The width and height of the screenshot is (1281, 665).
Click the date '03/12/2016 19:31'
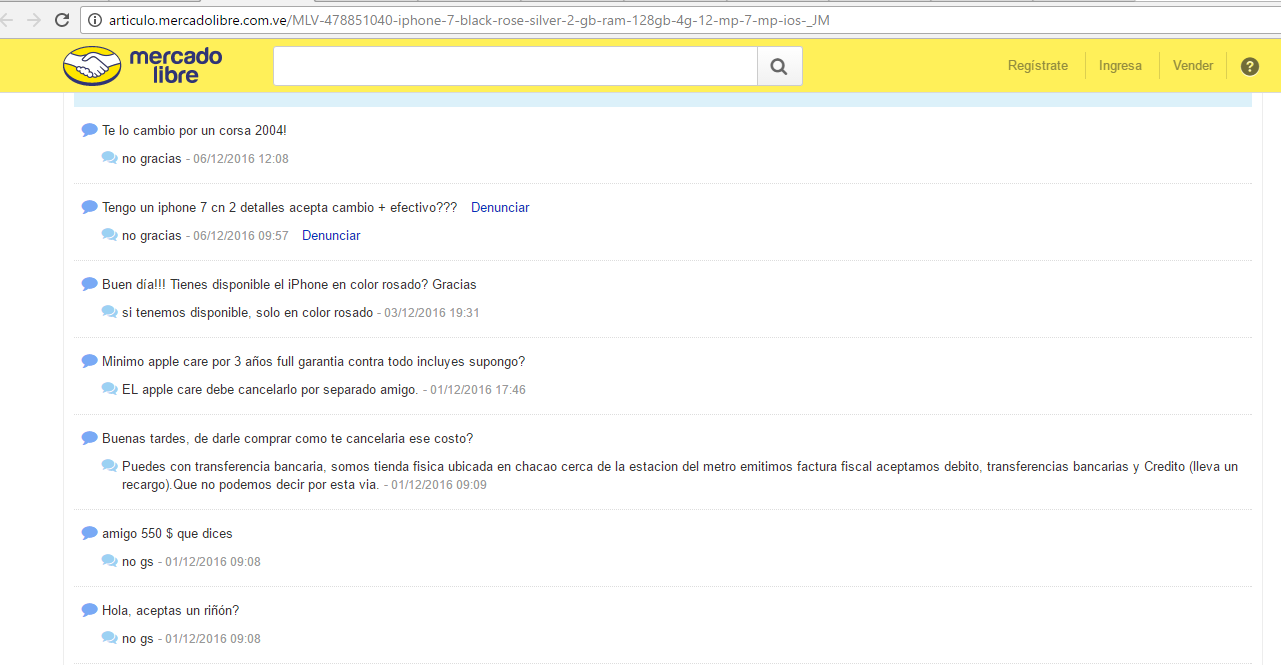pos(432,313)
